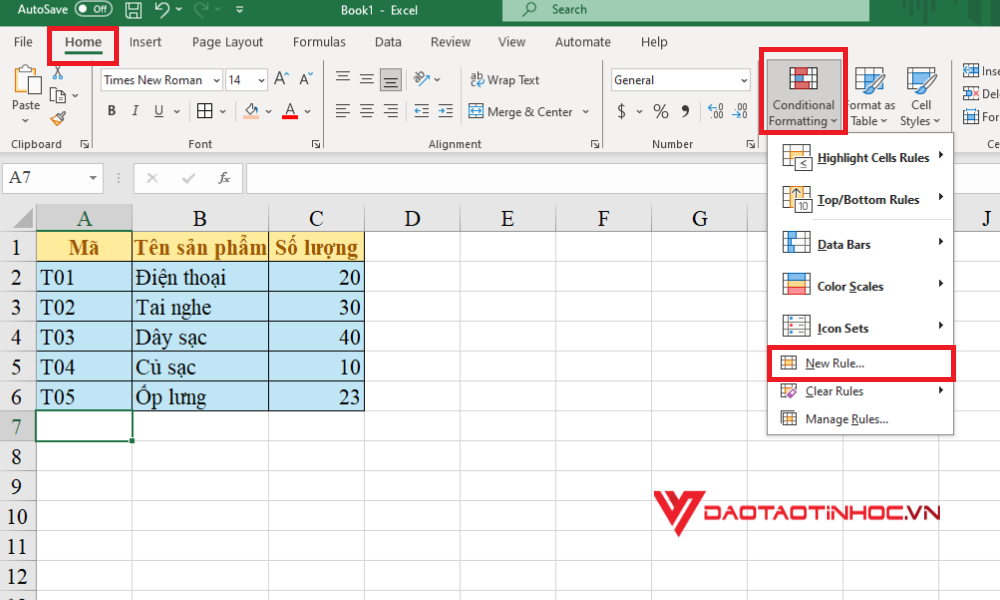This screenshot has width=1000, height=600.
Task: Click Increase Indent icon
Action: click(x=445, y=111)
